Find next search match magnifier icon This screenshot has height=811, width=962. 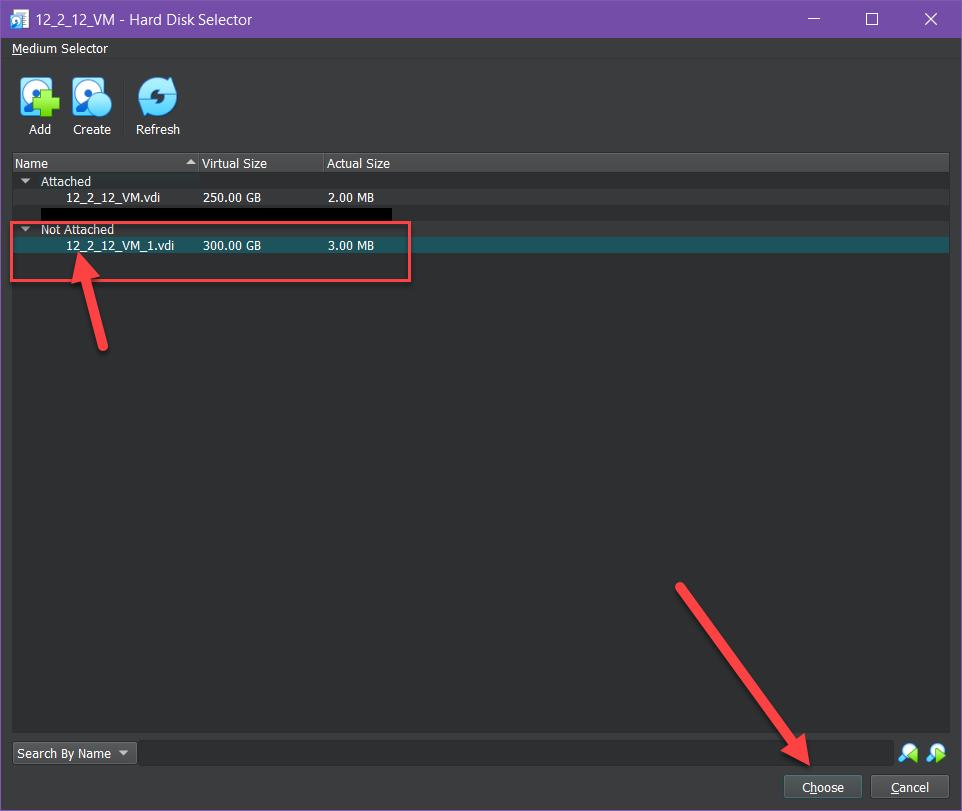936,753
